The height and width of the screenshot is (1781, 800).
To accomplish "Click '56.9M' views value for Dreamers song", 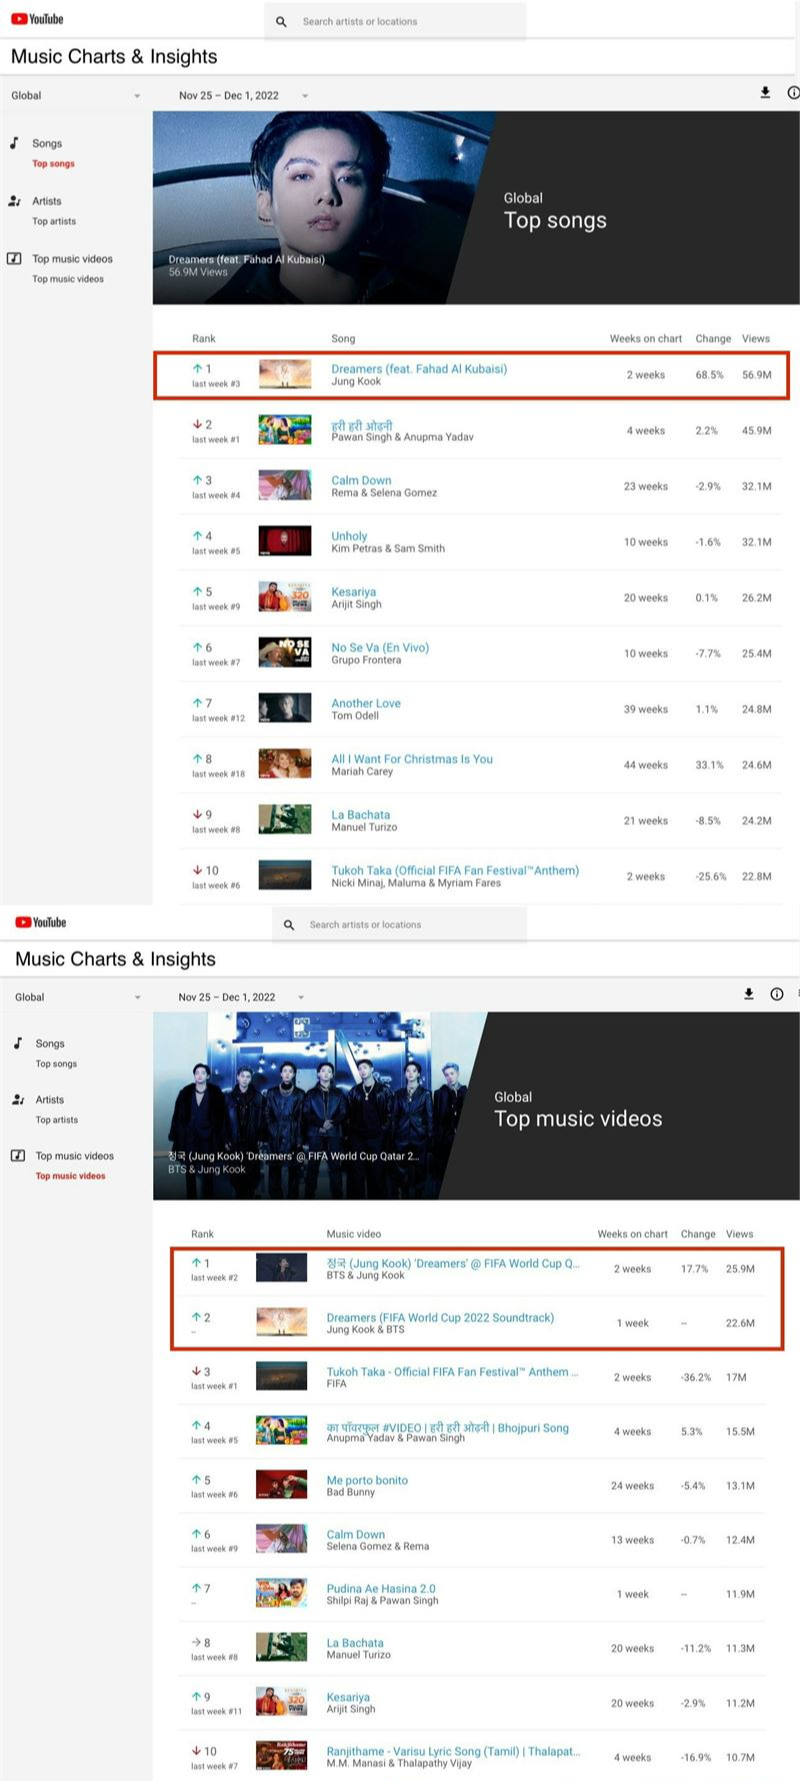I will (757, 375).
